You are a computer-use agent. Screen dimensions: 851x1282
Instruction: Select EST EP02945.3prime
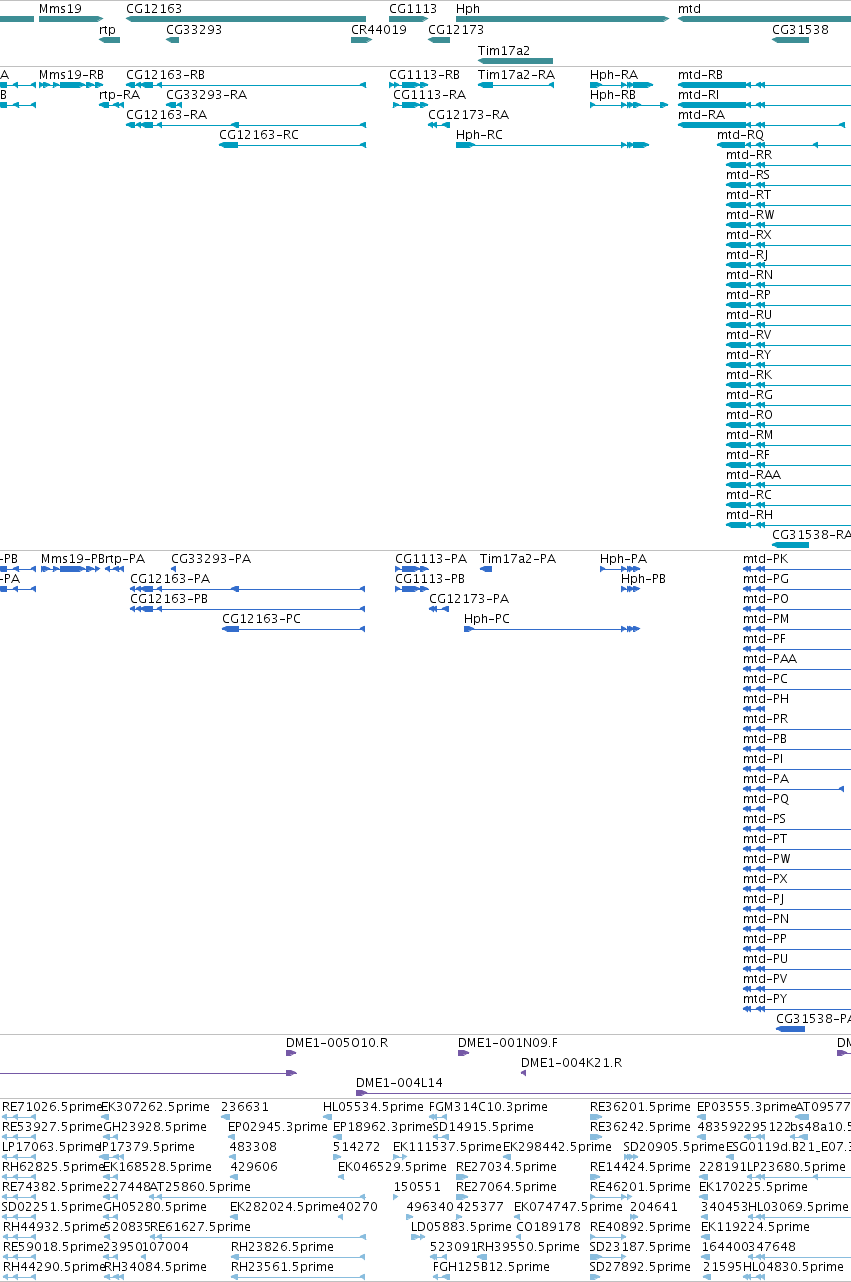[x=278, y=1127]
